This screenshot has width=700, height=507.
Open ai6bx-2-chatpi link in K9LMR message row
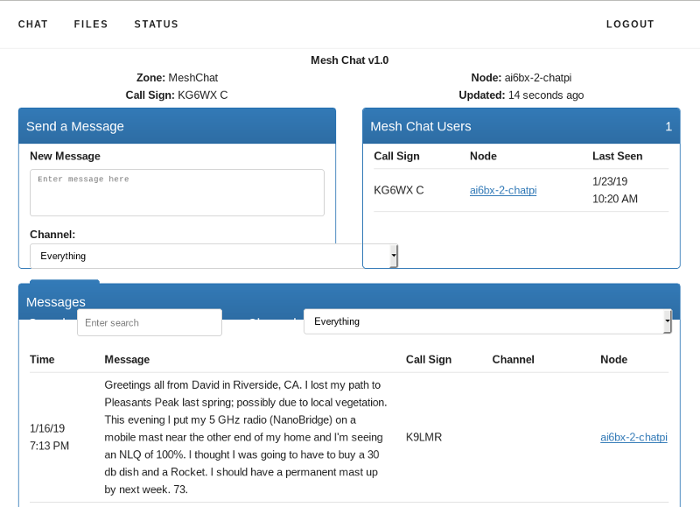point(633,437)
